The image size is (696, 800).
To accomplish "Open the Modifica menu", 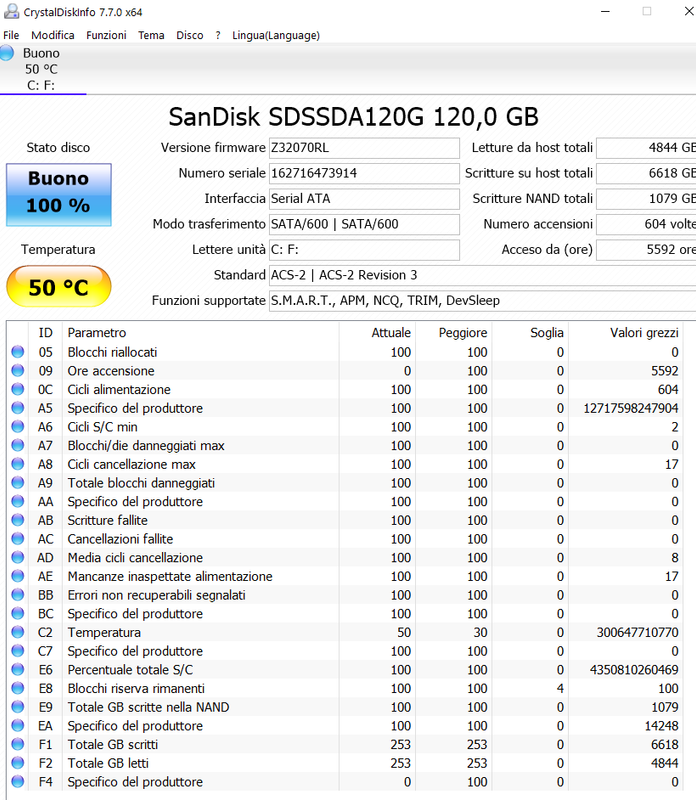I will [x=53, y=35].
